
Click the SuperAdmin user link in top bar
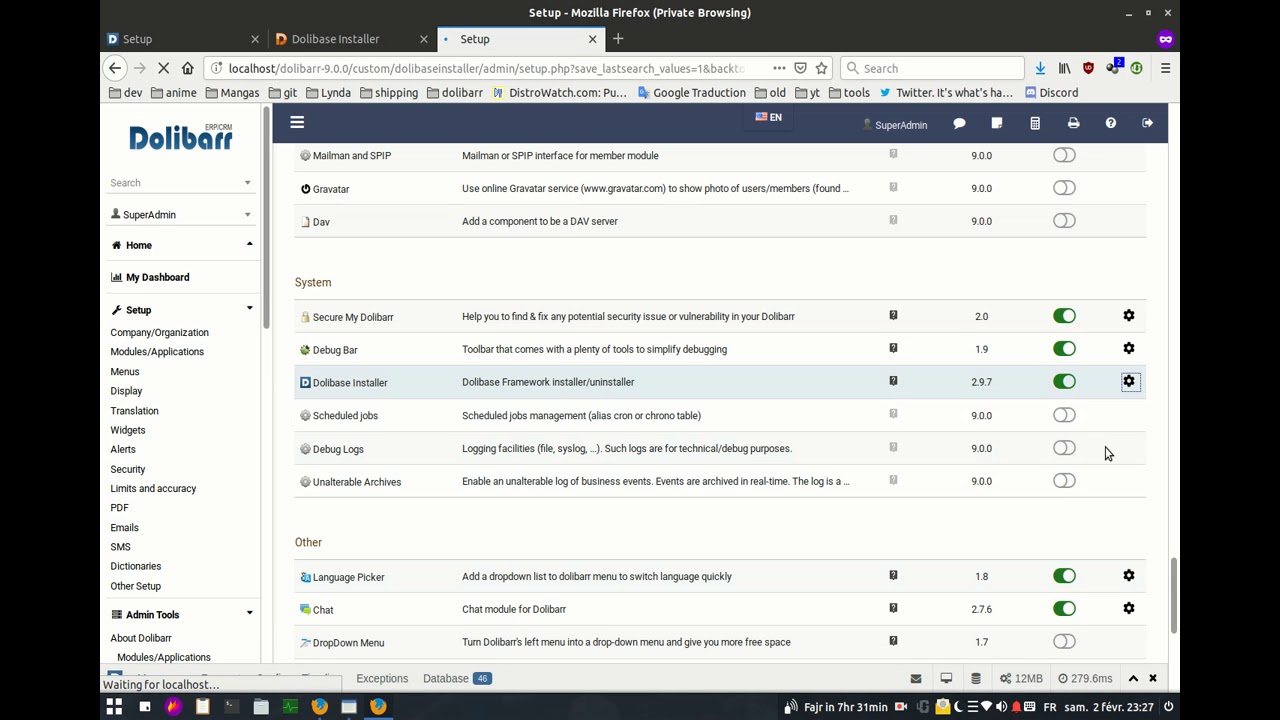coord(895,125)
